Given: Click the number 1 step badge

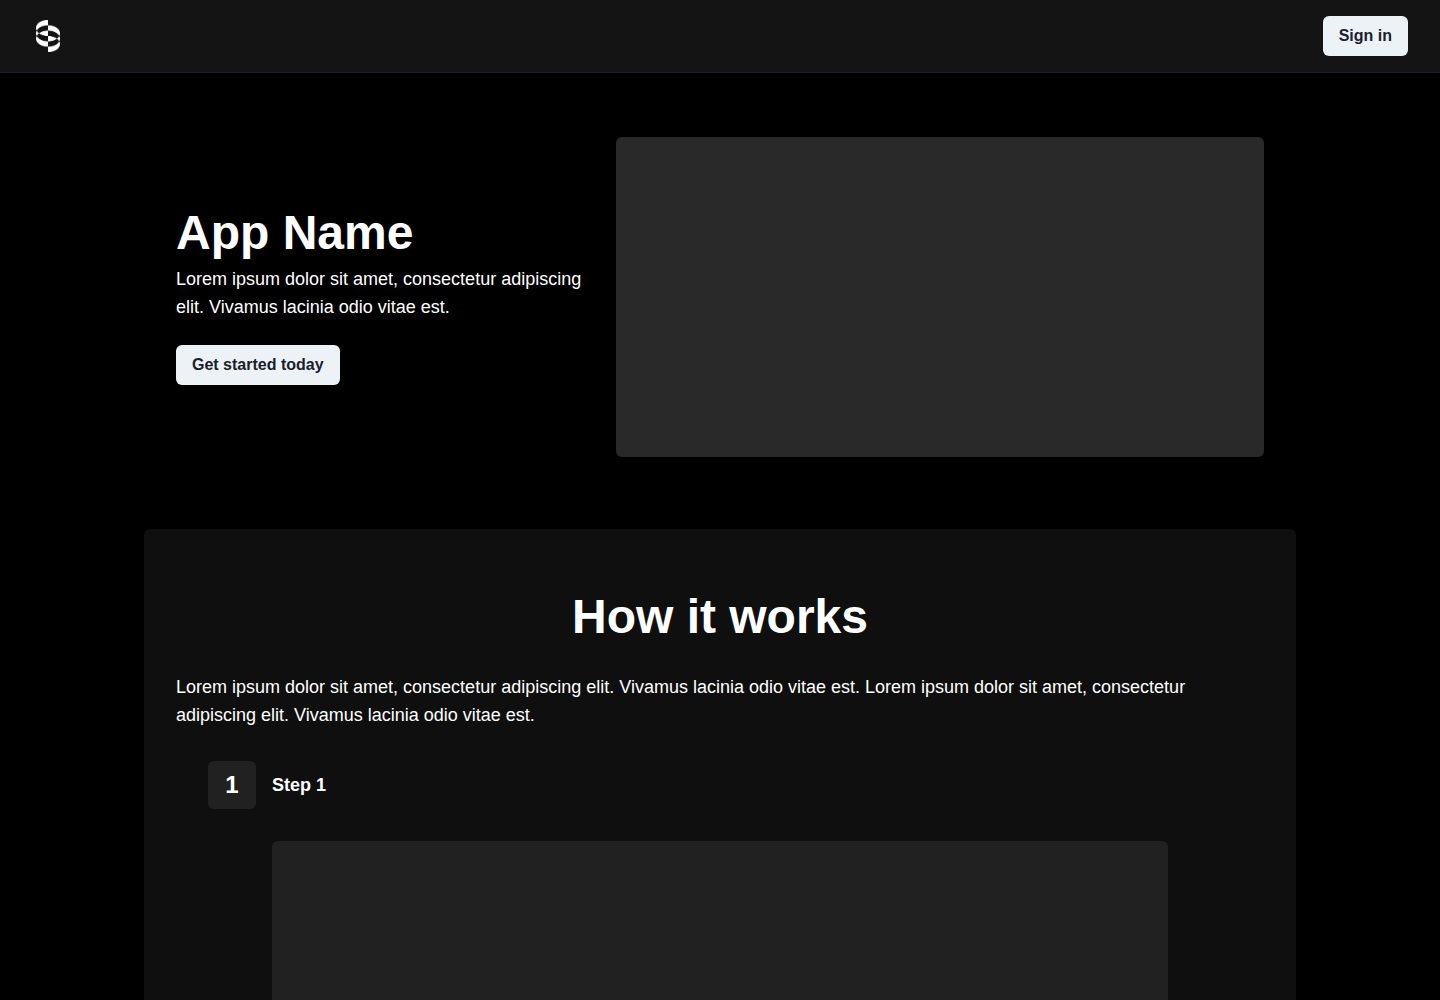Looking at the screenshot, I should click(x=232, y=785).
